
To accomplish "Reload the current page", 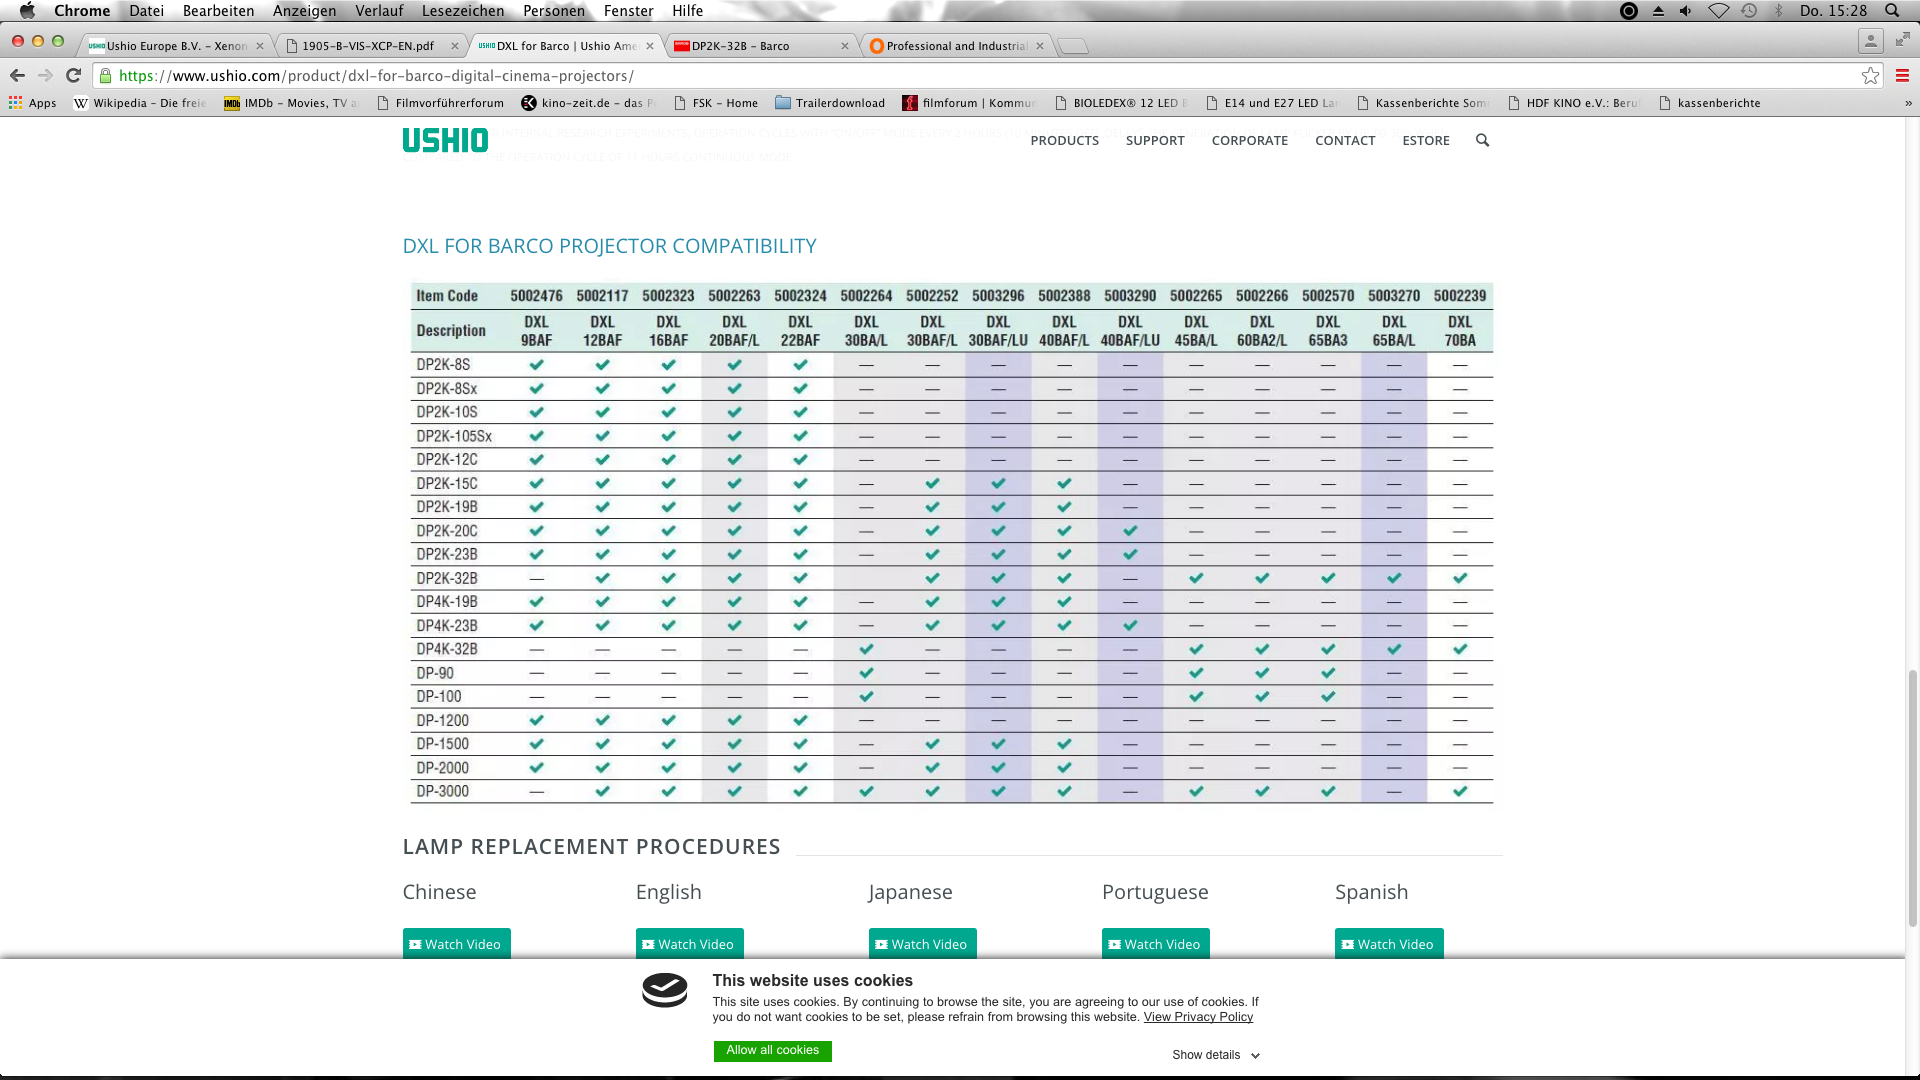I will (x=73, y=75).
